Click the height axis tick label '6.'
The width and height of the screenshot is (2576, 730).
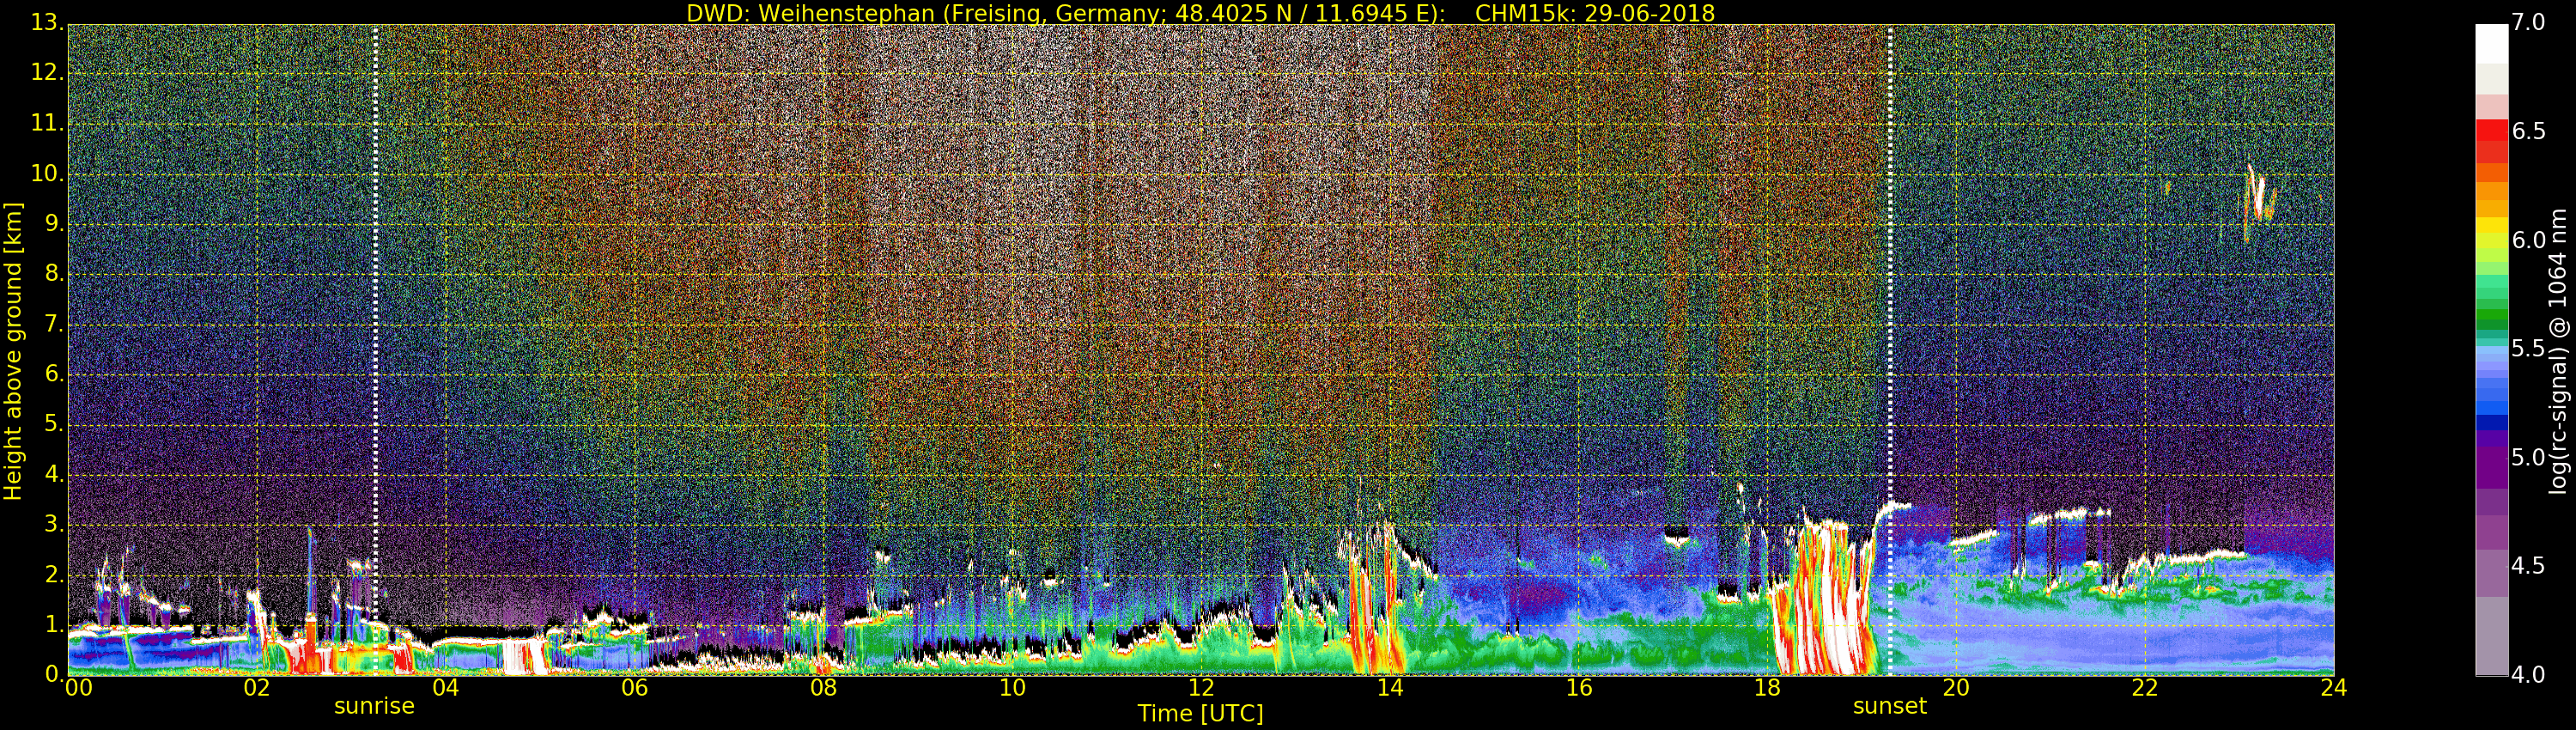54,374
